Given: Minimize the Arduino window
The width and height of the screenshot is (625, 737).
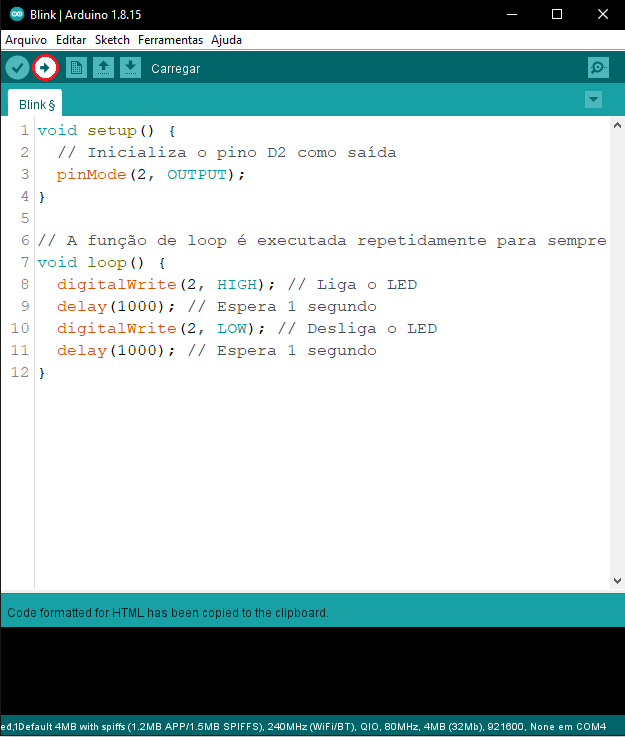Looking at the screenshot, I should click(x=512, y=15).
